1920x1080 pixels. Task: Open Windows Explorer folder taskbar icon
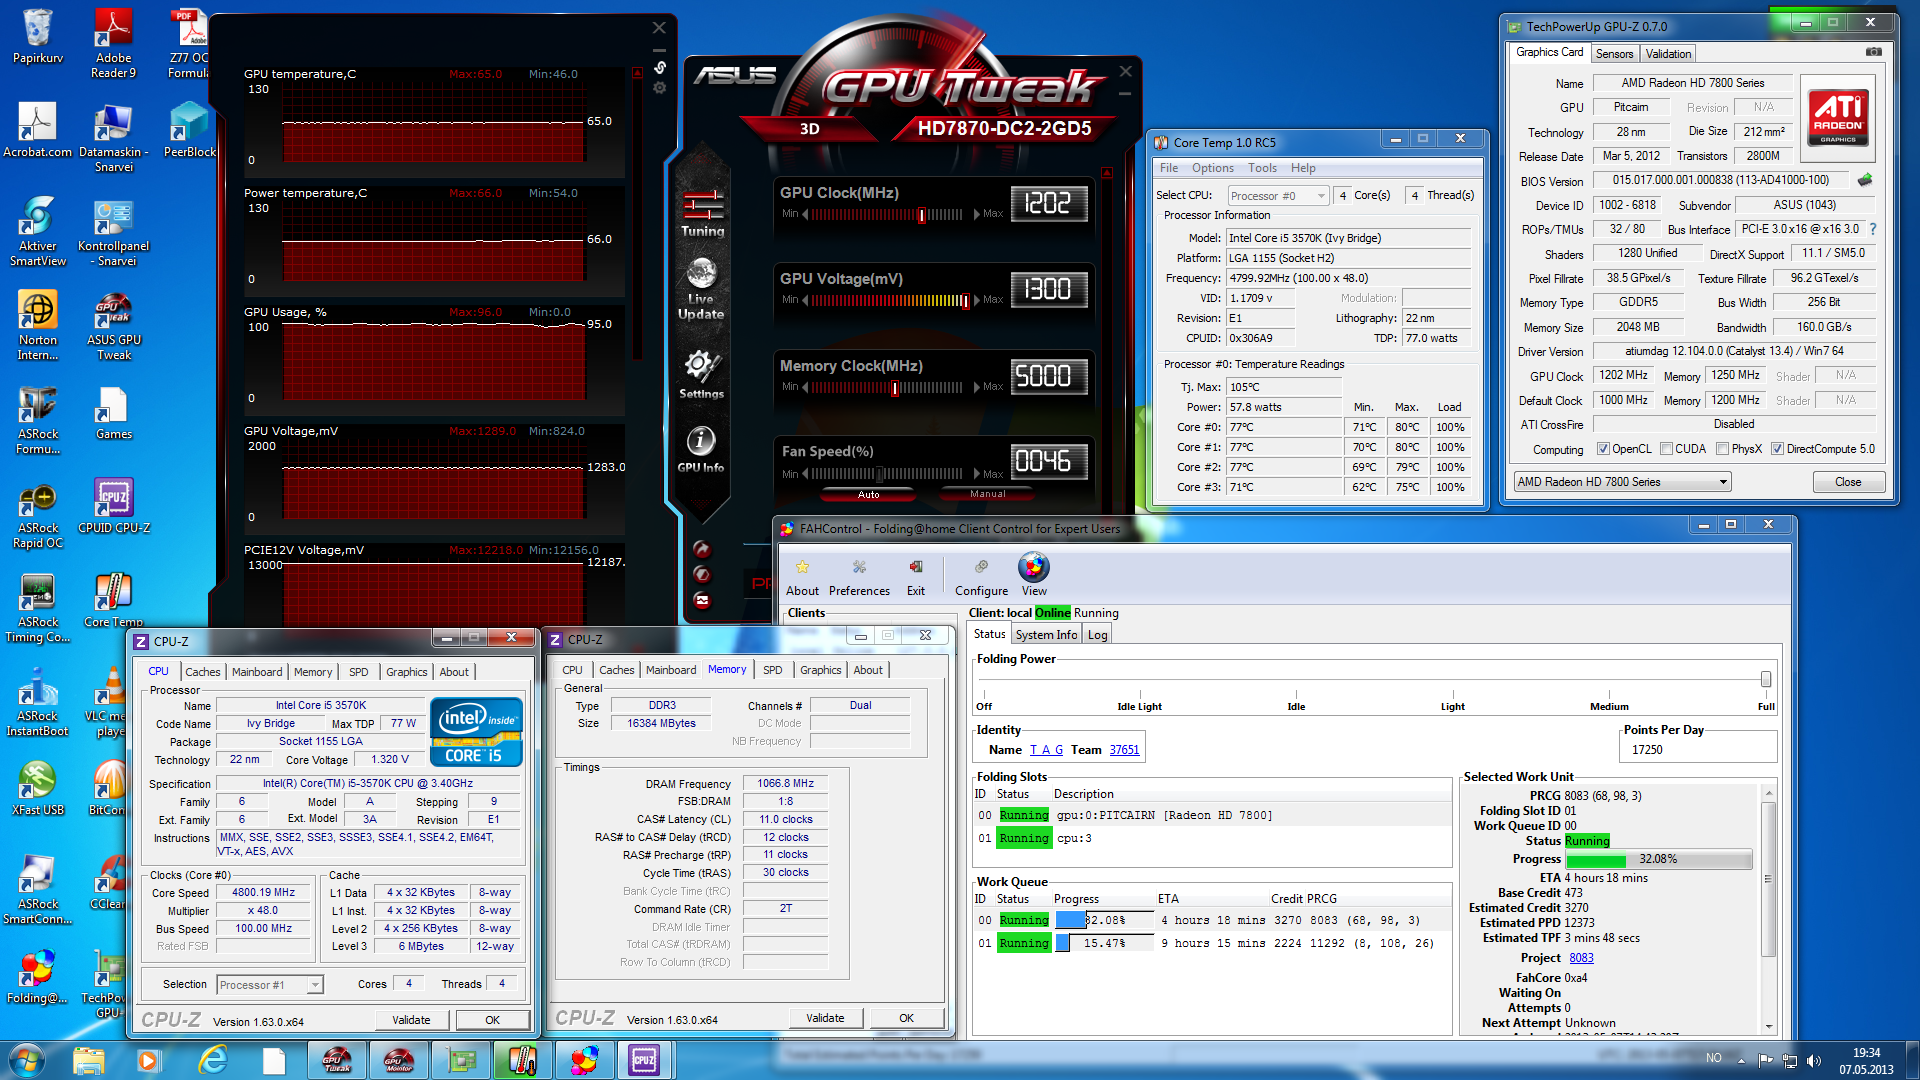(x=88, y=1060)
